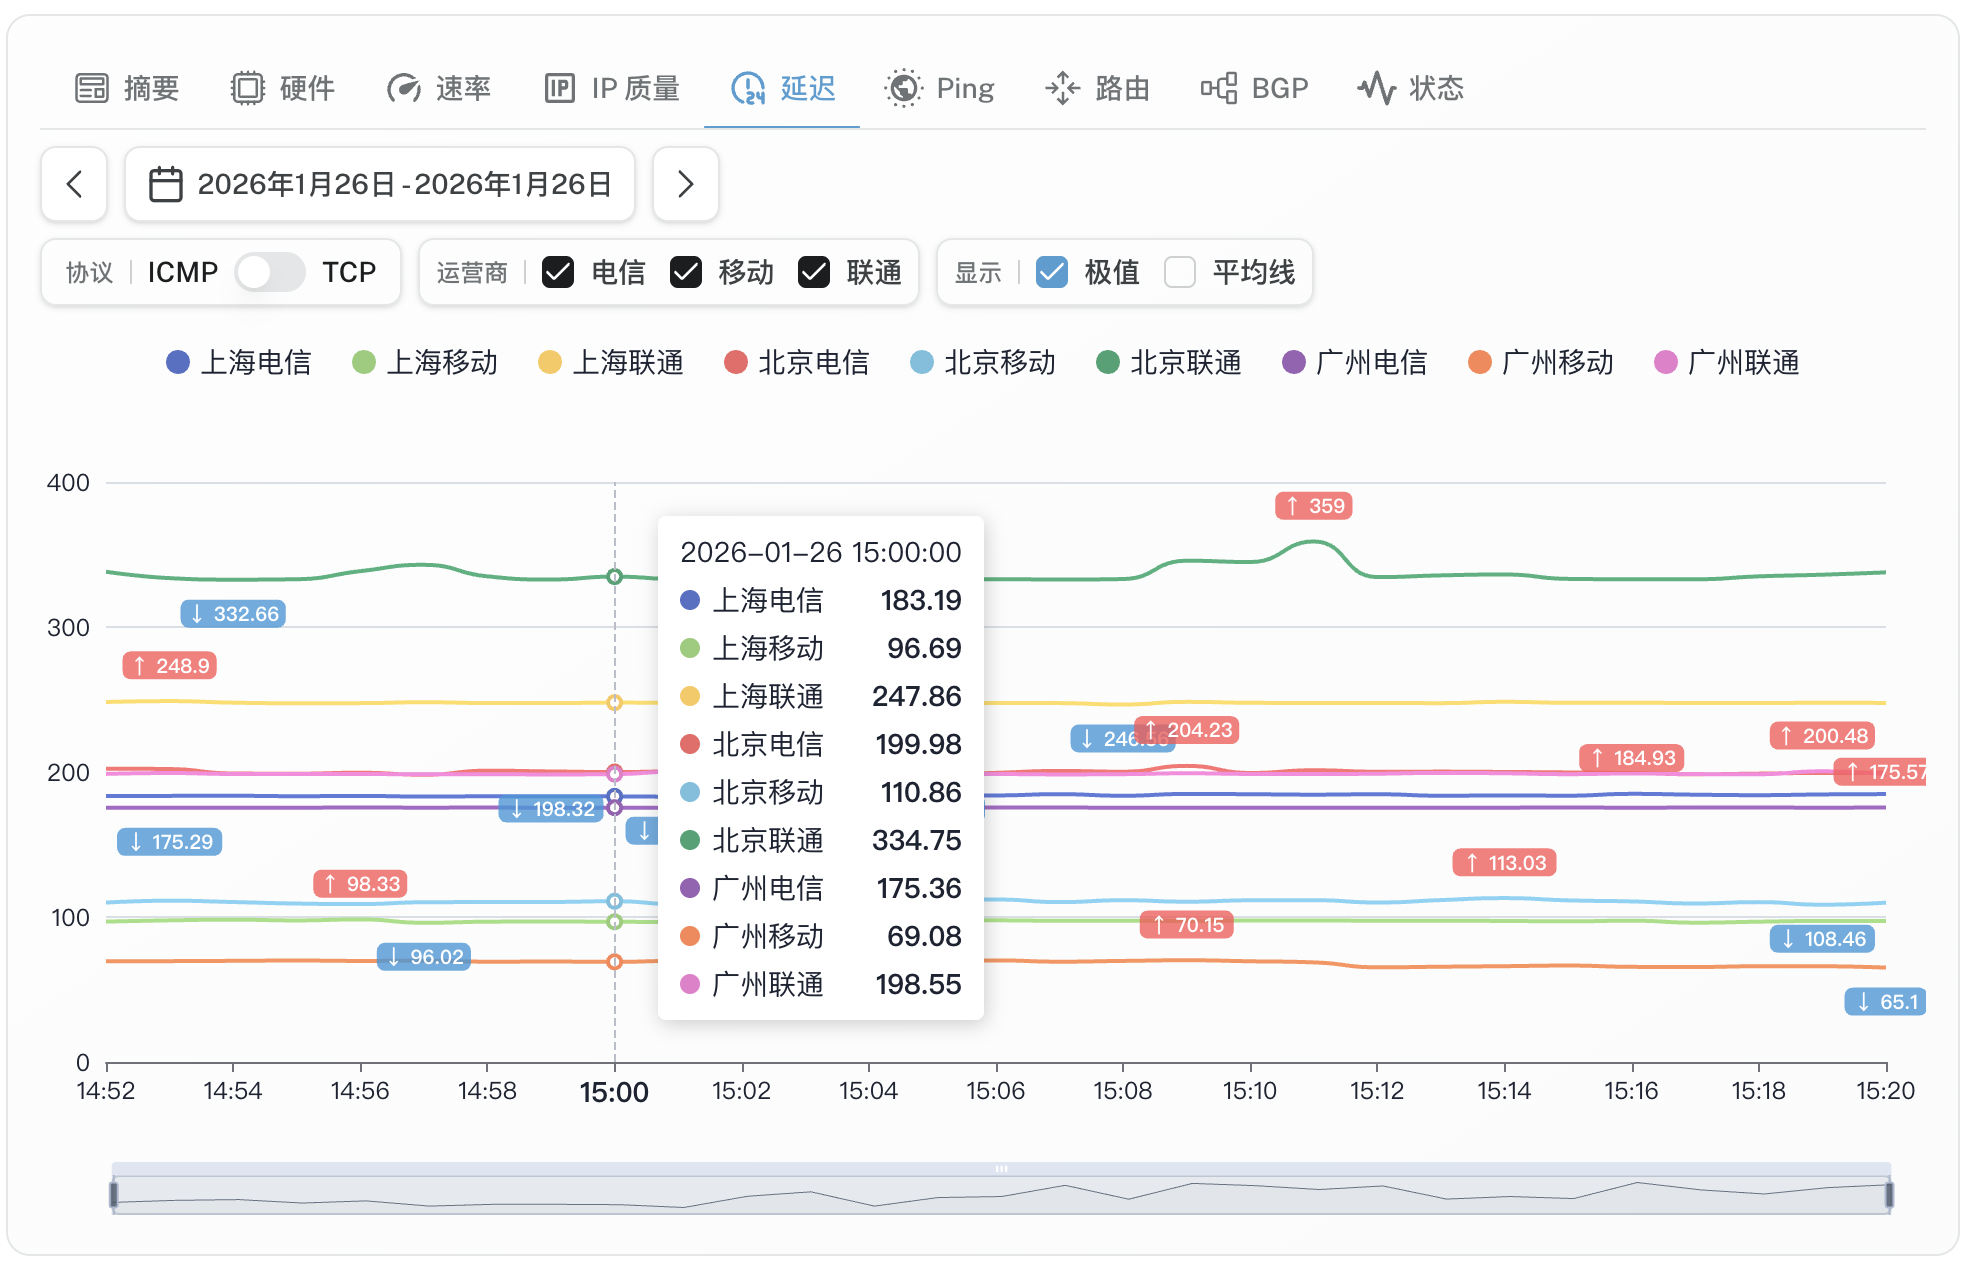Open the date range picker
This screenshot has height=1268, width=1974.
point(380,184)
